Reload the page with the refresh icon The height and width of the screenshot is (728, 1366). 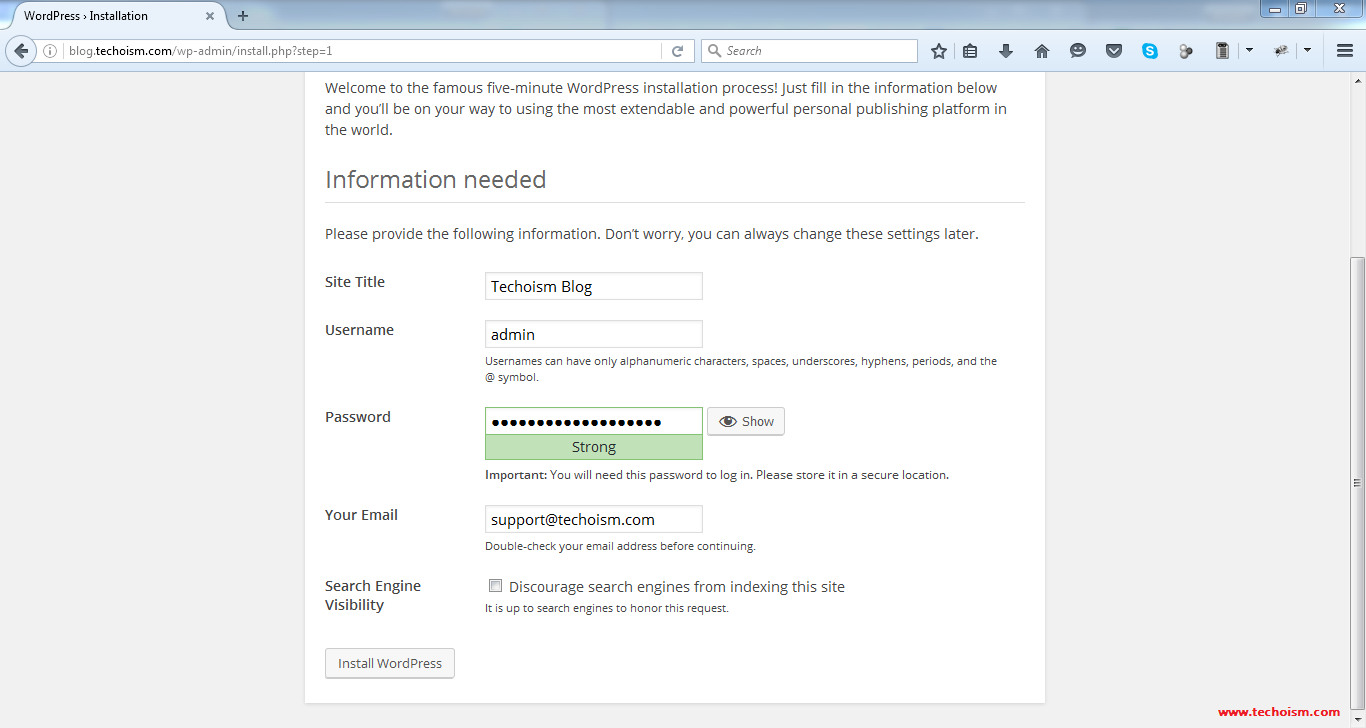click(677, 51)
